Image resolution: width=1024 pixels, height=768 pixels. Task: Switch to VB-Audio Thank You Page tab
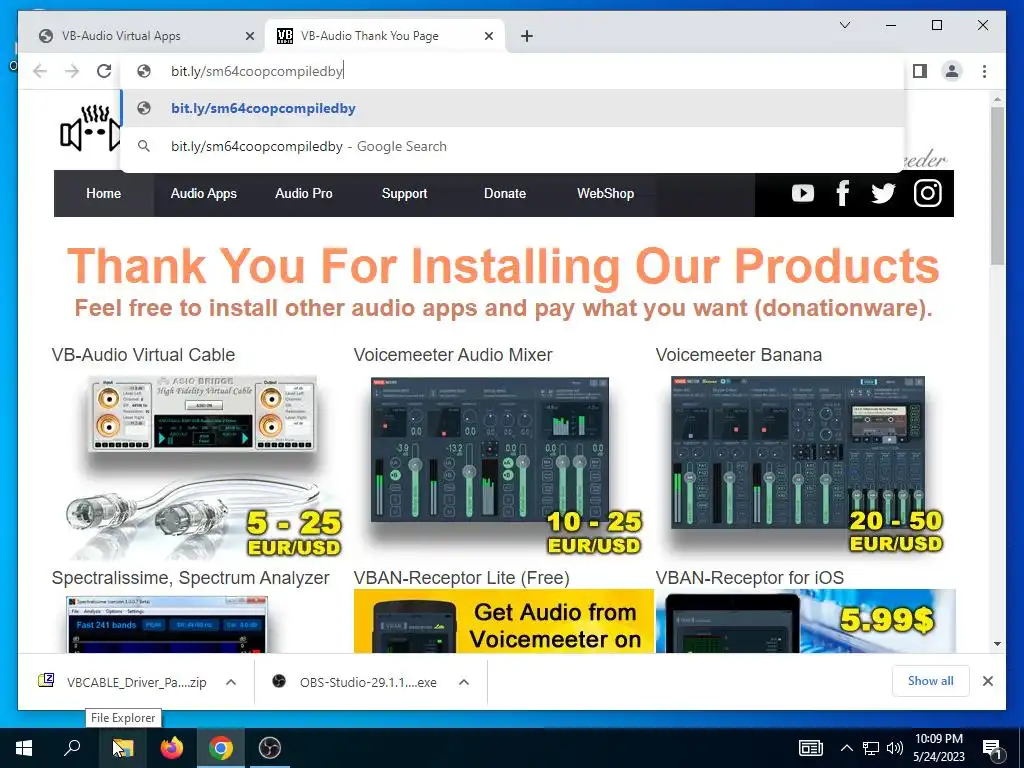pyautogui.click(x=385, y=36)
